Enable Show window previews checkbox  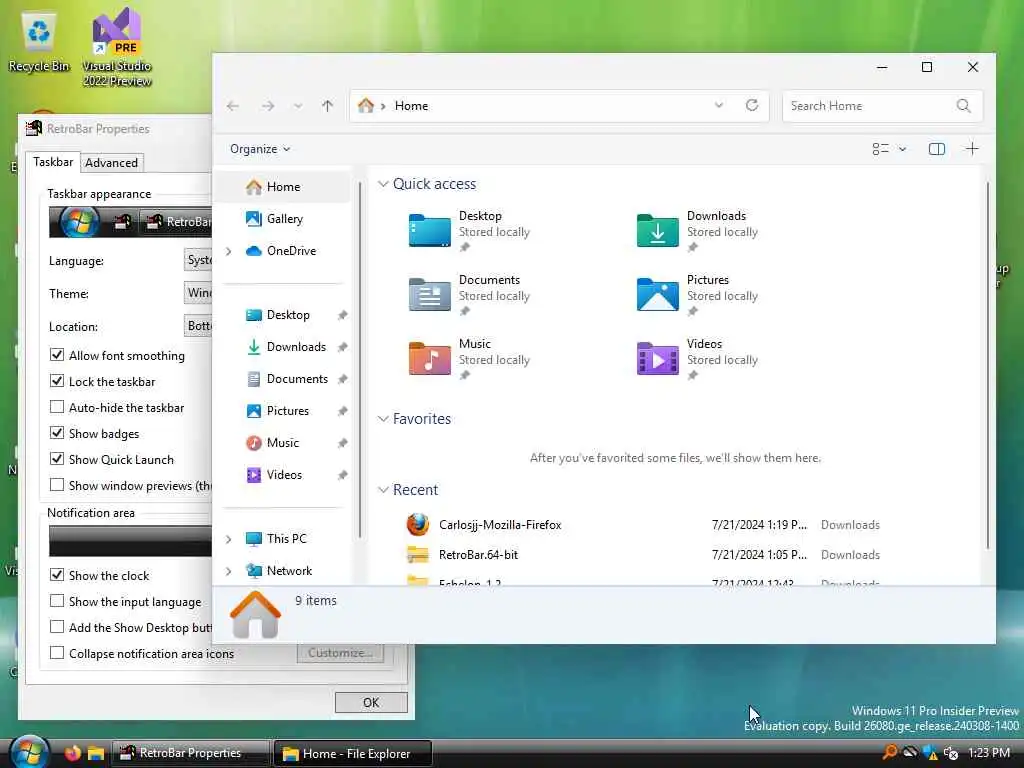[57, 485]
